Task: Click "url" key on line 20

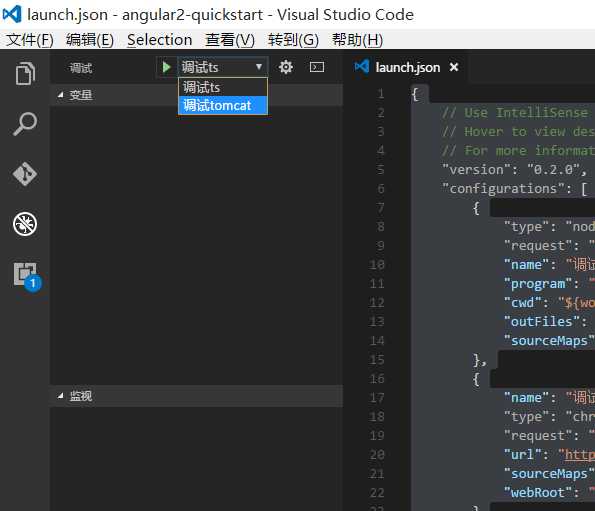Action: tap(523, 454)
